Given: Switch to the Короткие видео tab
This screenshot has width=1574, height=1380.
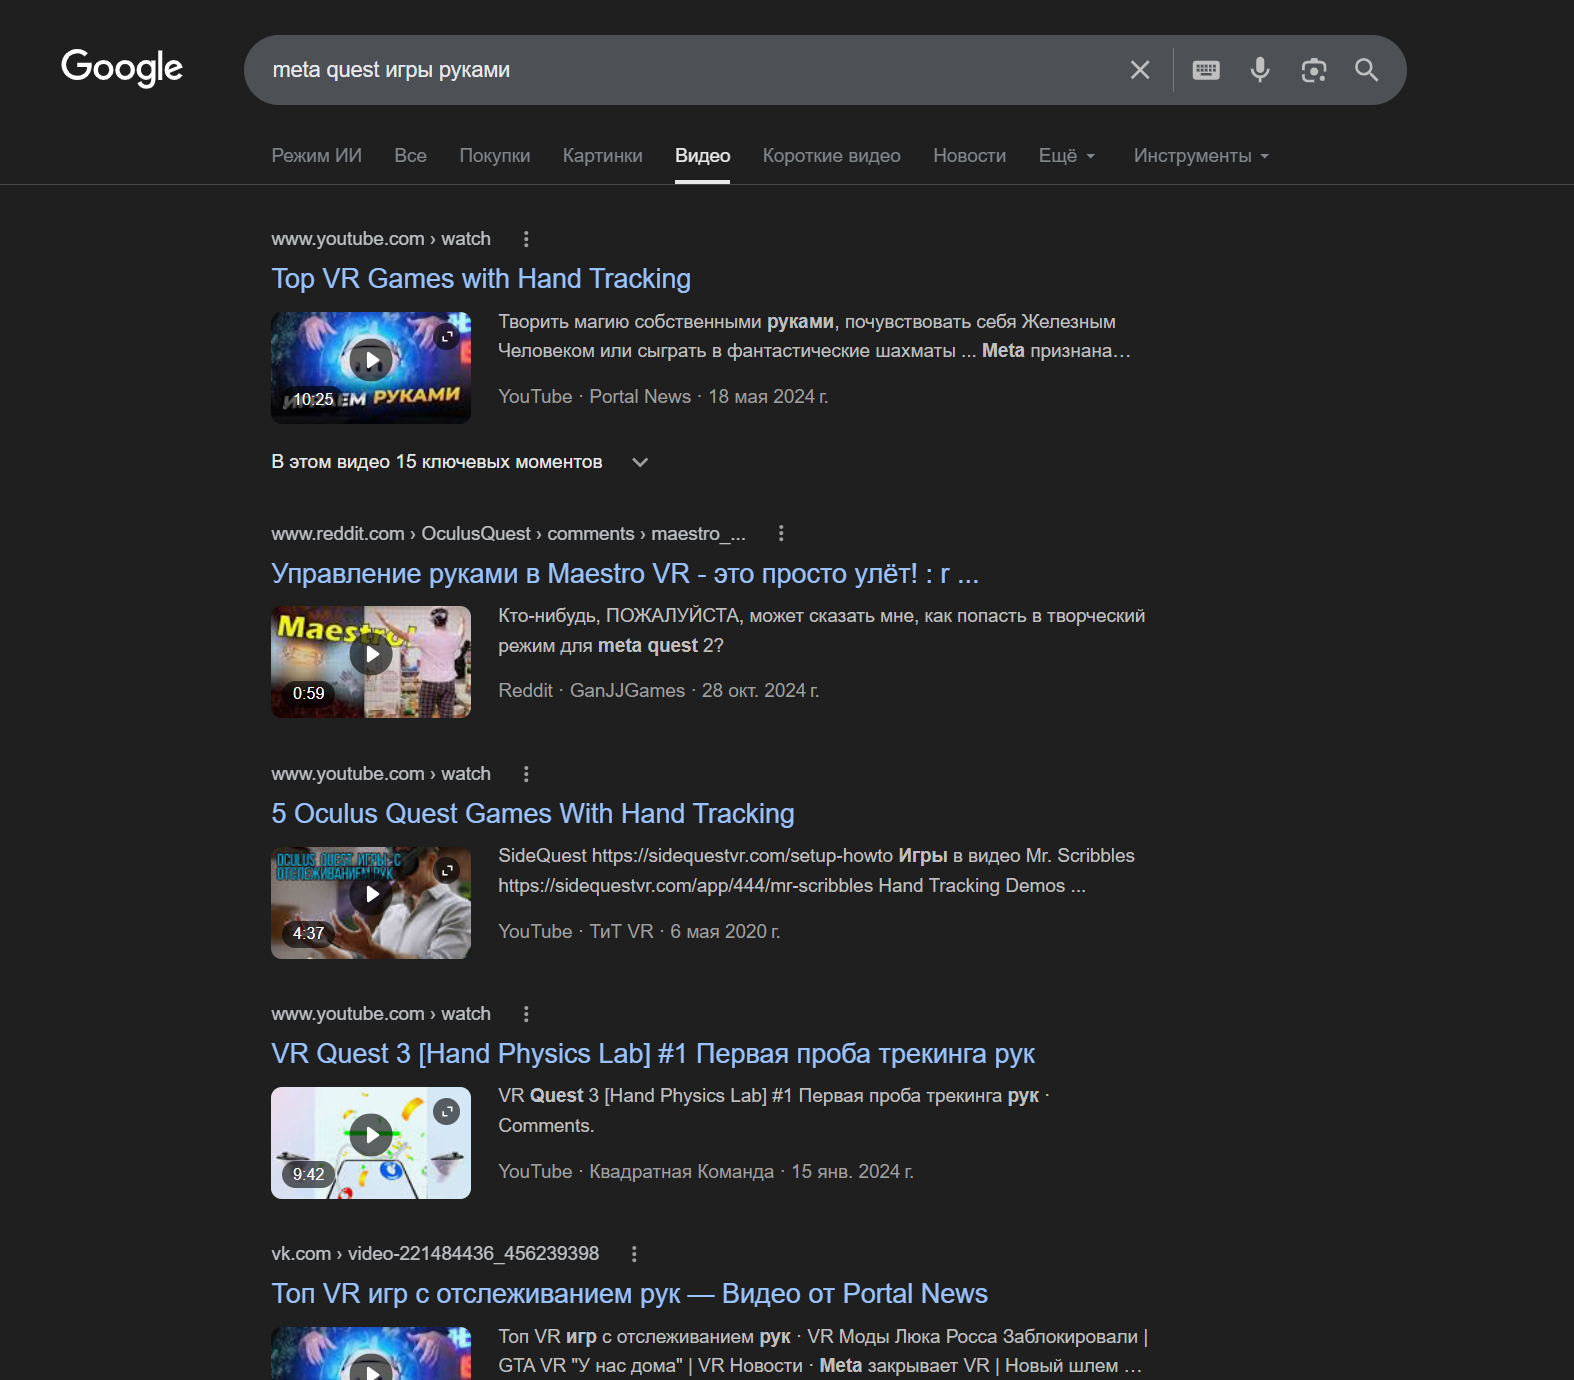Looking at the screenshot, I should tap(832, 156).
